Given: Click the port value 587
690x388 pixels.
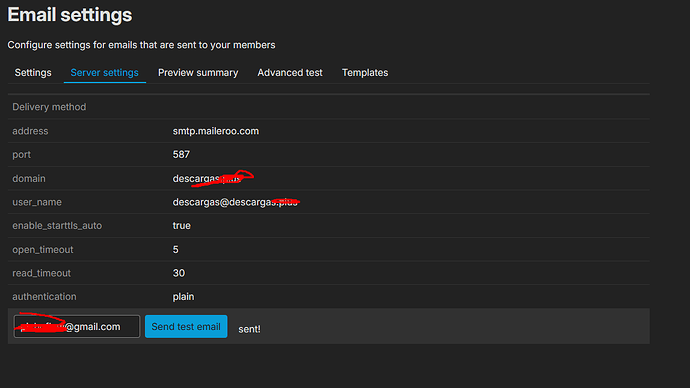Looking at the screenshot, I should pos(181,154).
